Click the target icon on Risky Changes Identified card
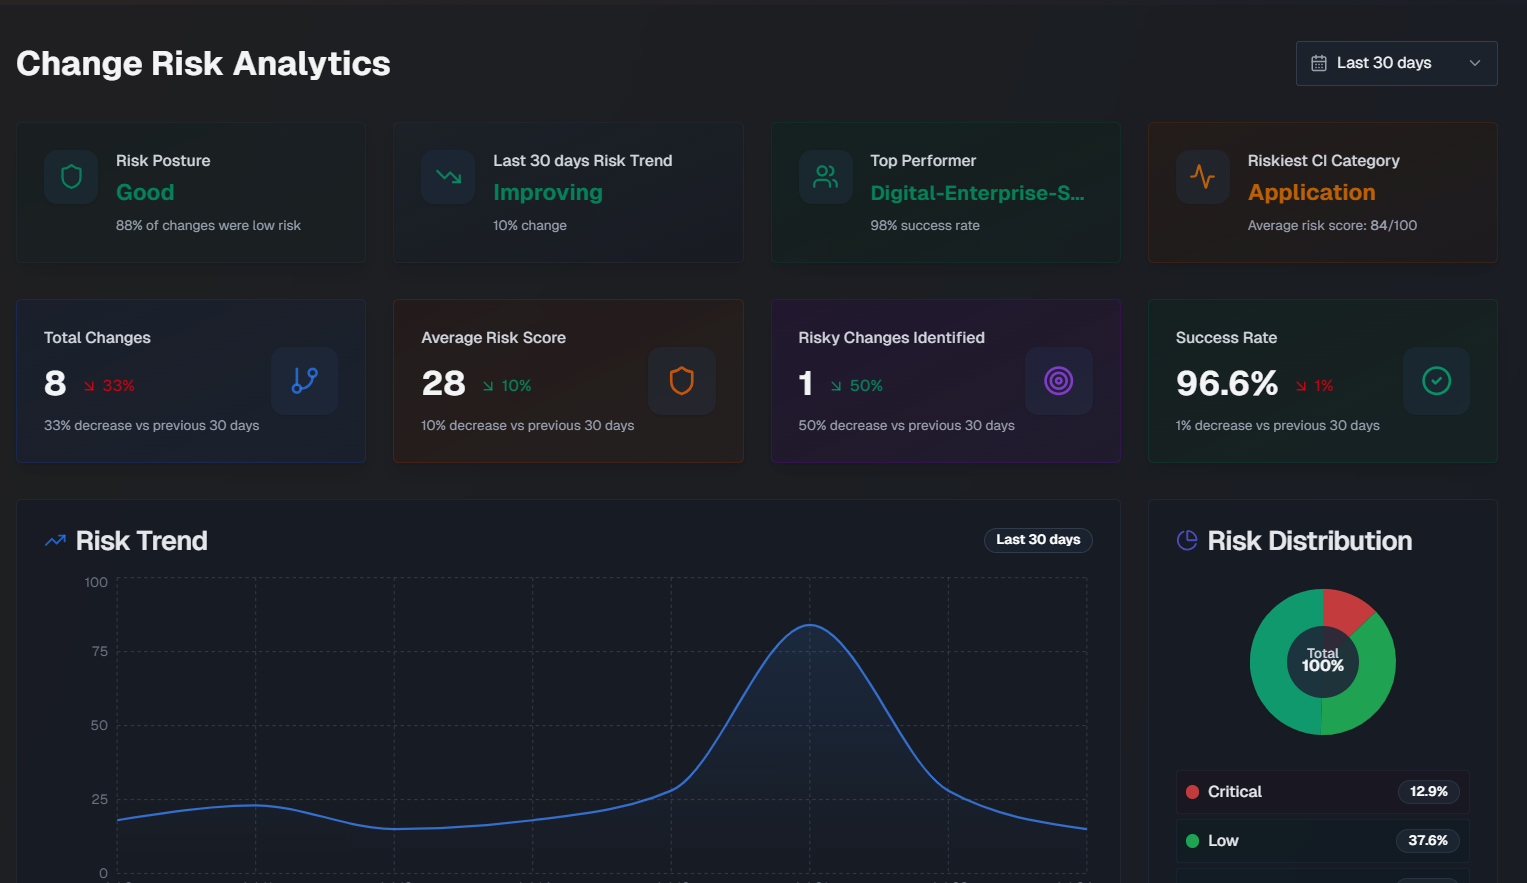This screenshot has width=1527, height=883. 1059,381
